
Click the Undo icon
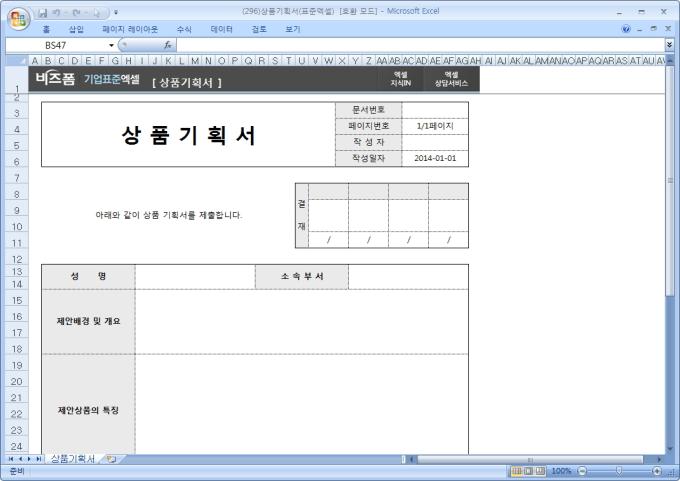[57, 13]
